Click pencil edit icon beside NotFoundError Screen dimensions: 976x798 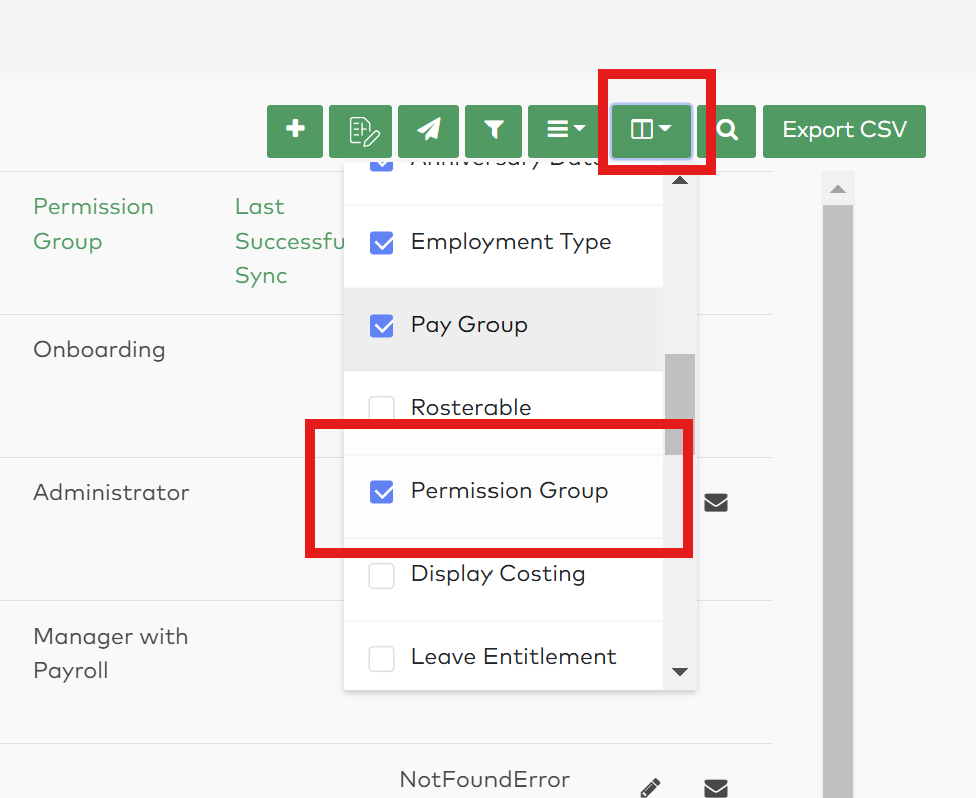click(650, 787)
